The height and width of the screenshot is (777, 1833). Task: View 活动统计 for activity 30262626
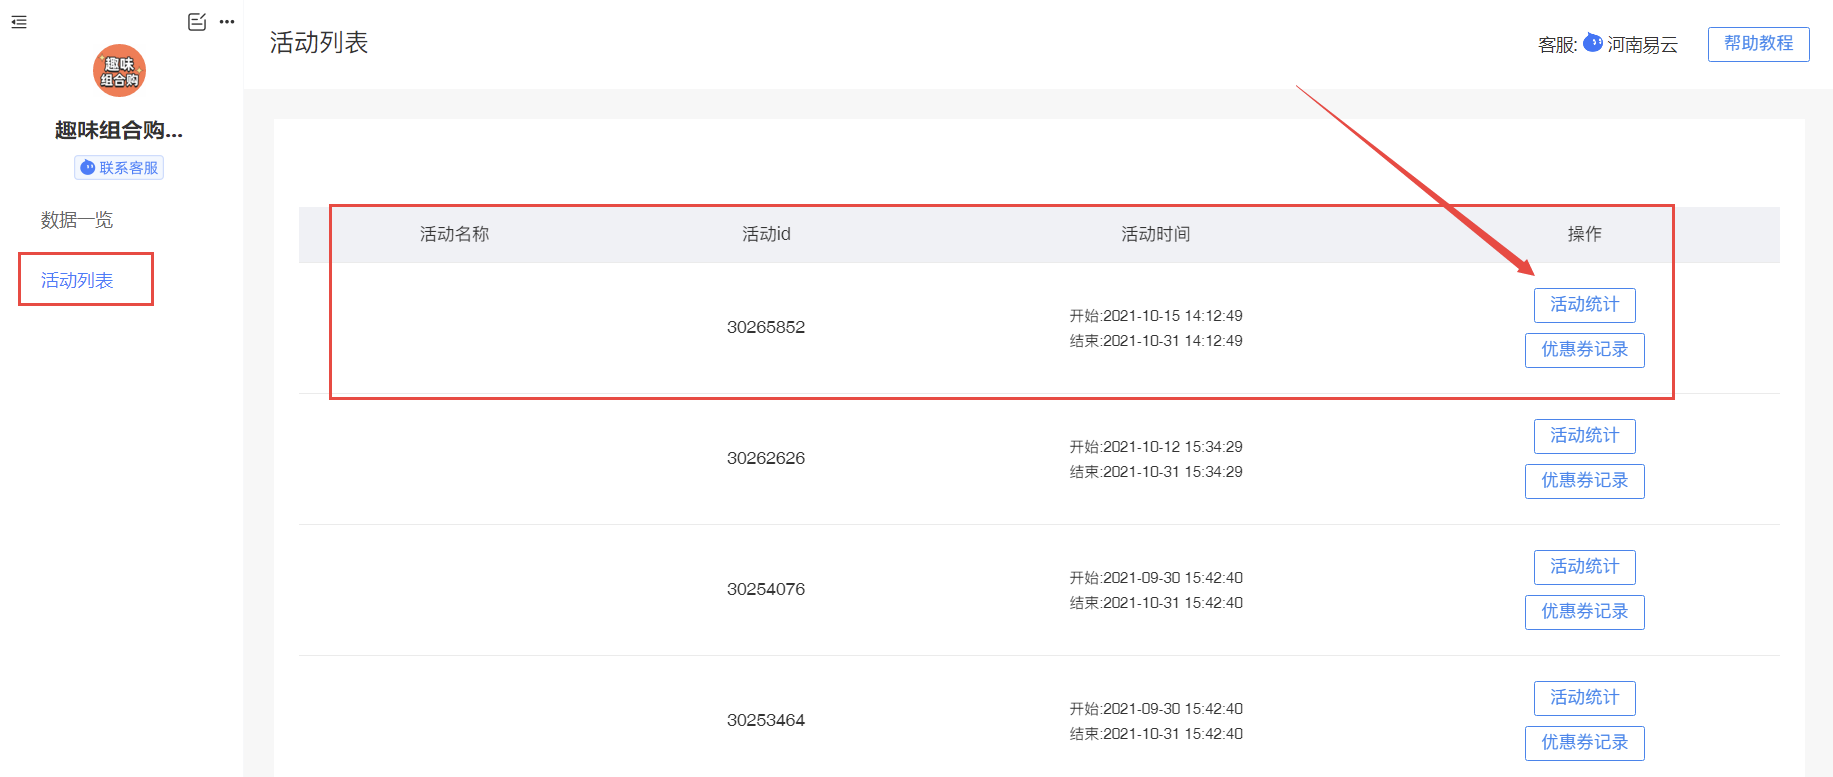(1584, 436)
